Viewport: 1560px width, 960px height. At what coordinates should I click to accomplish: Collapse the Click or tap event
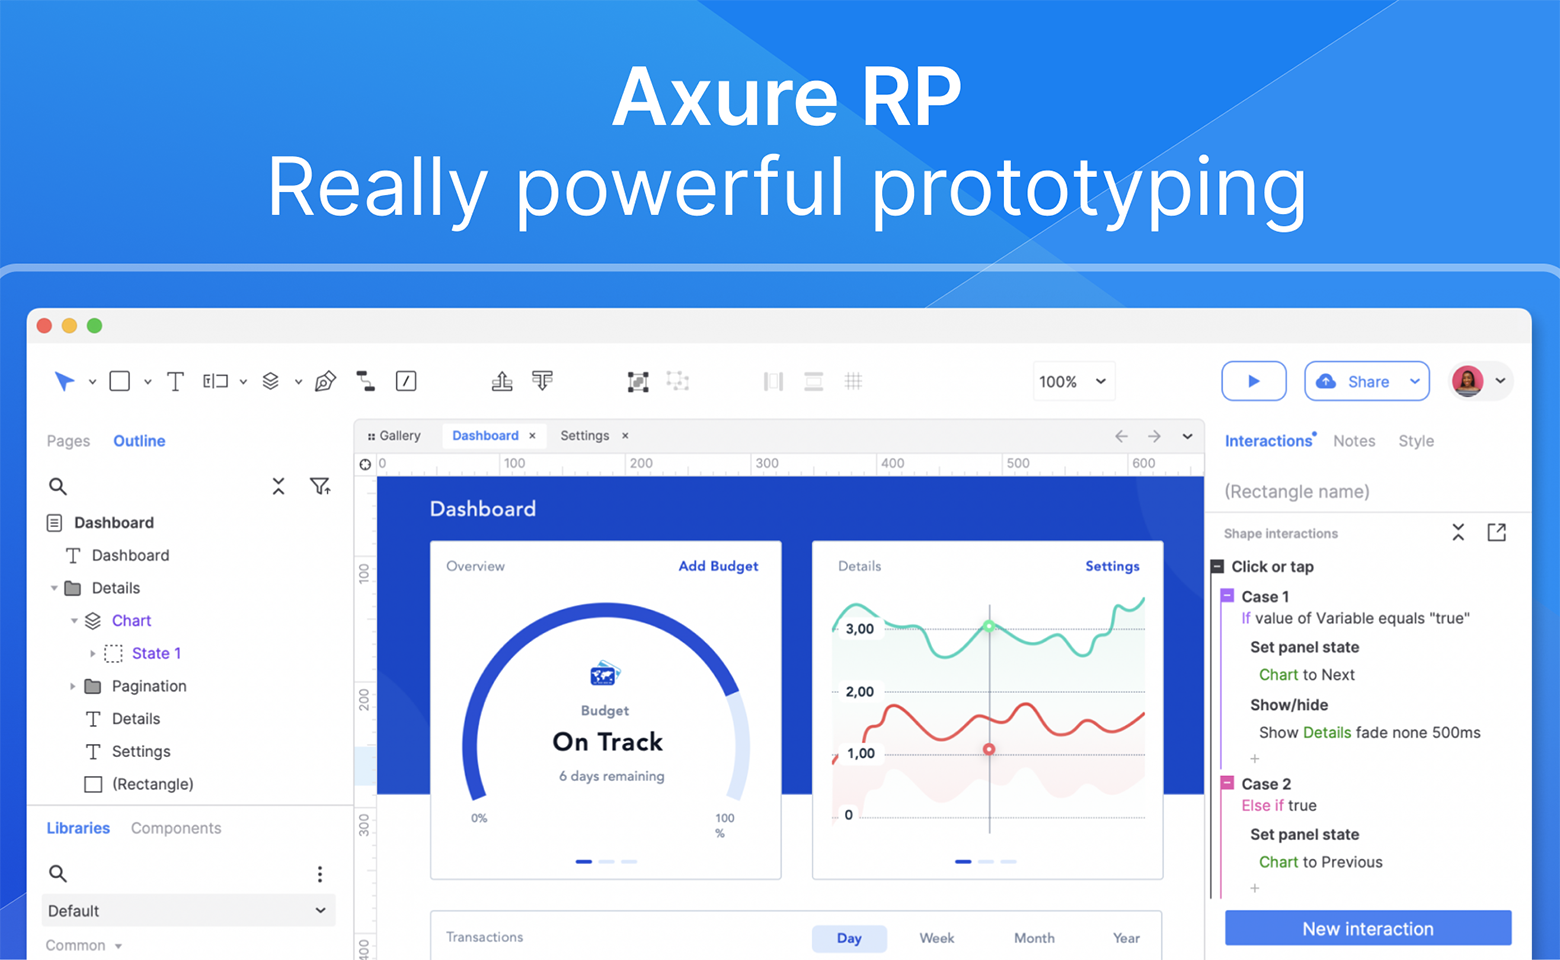[1217, 567]
